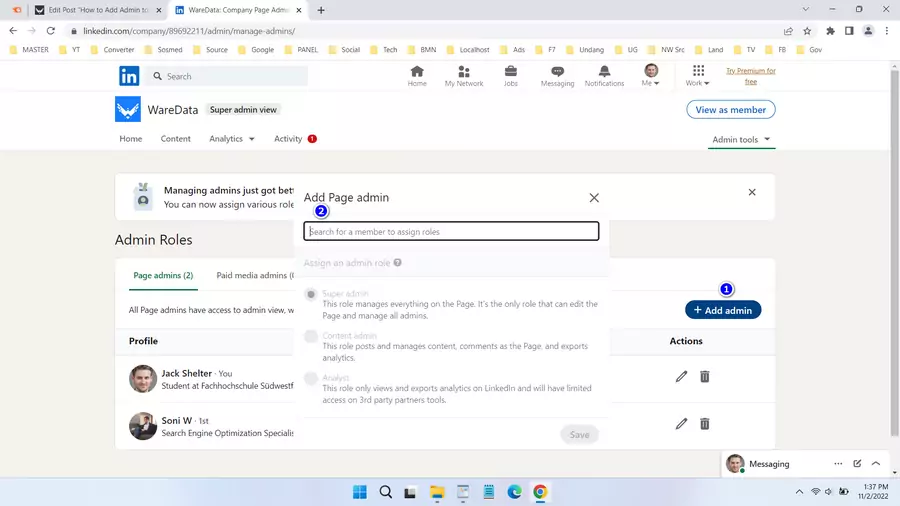Open File Explorer from taskbar
Viewport: 900px width, 506px height.
coord(437,492)
